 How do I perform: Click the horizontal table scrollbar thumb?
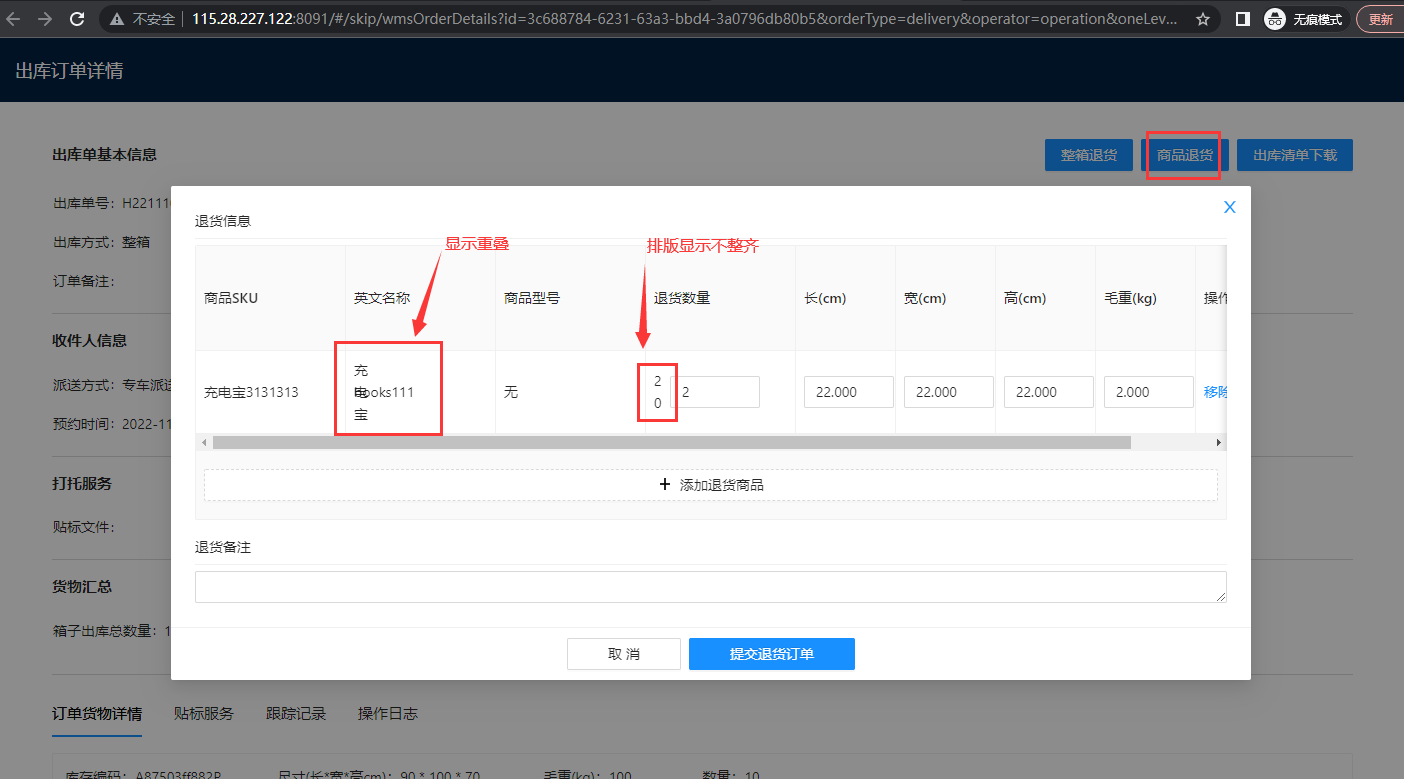tap(670, 442)
